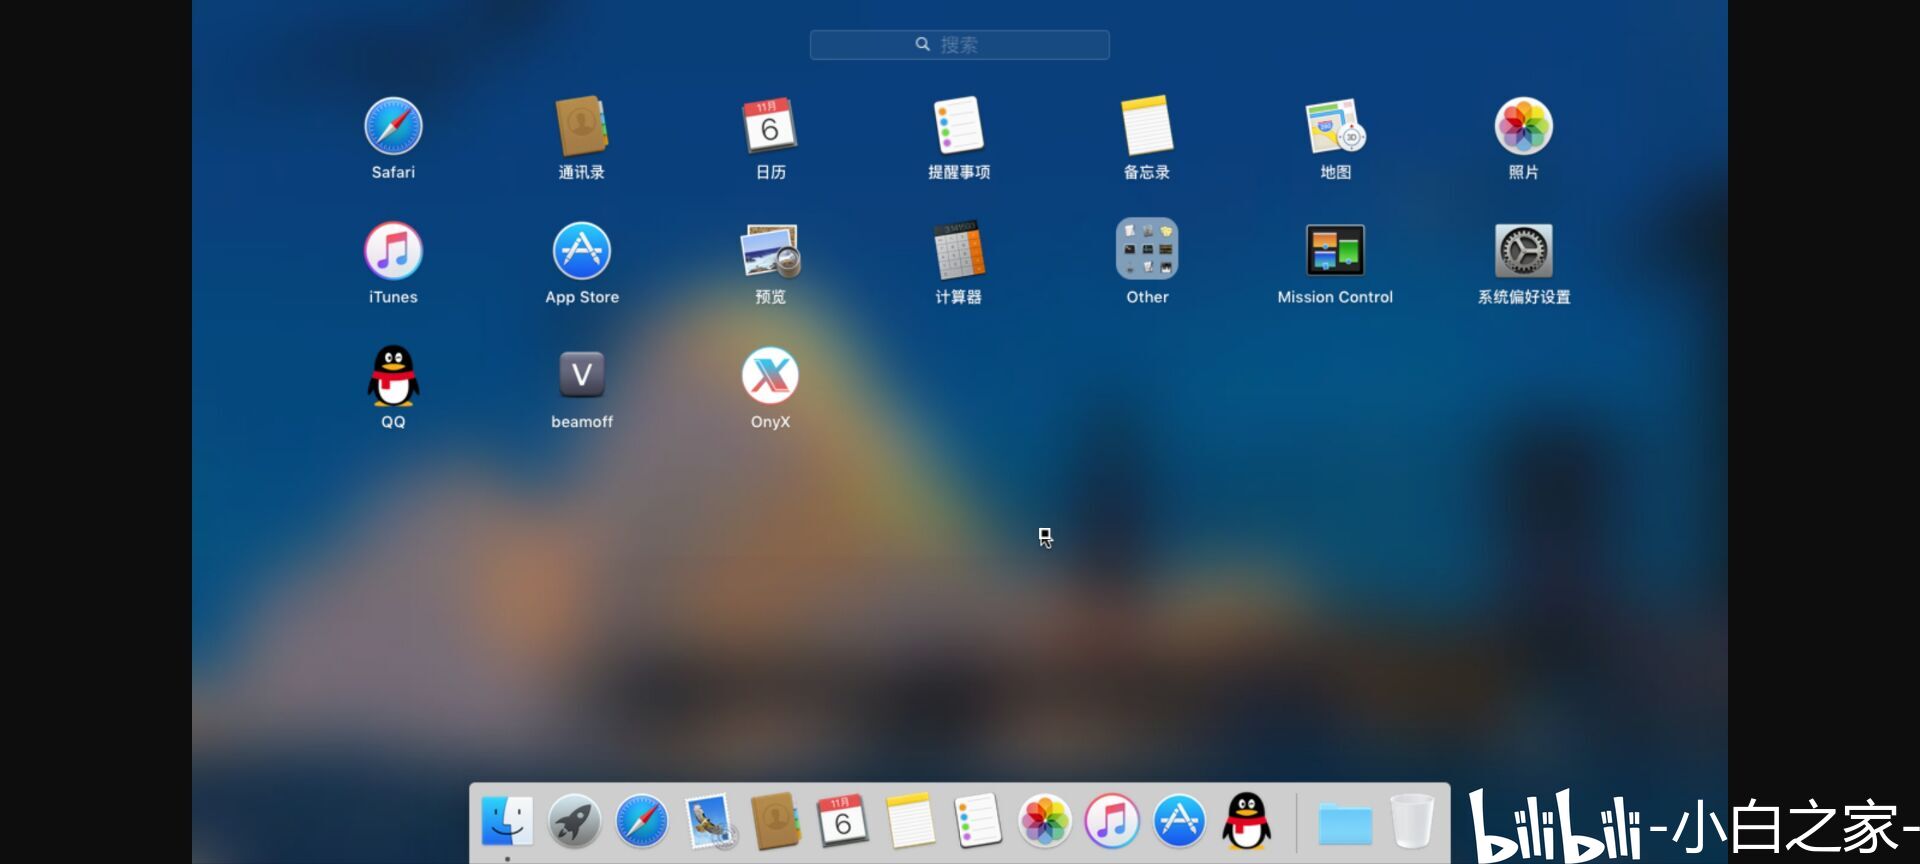Launch iTunes from Launchpad grid
Image resolution: width=1920 pixels, height=864 pixels.
click(x=393, y=251)
